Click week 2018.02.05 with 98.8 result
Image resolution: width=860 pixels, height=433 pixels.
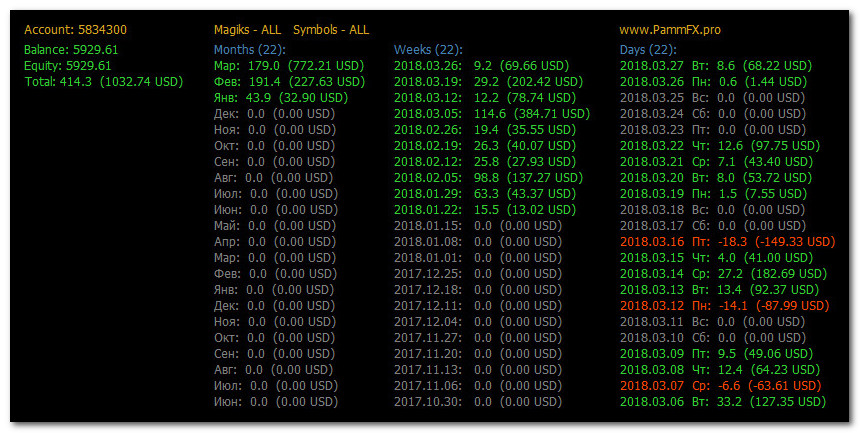[x=488, y=178]
